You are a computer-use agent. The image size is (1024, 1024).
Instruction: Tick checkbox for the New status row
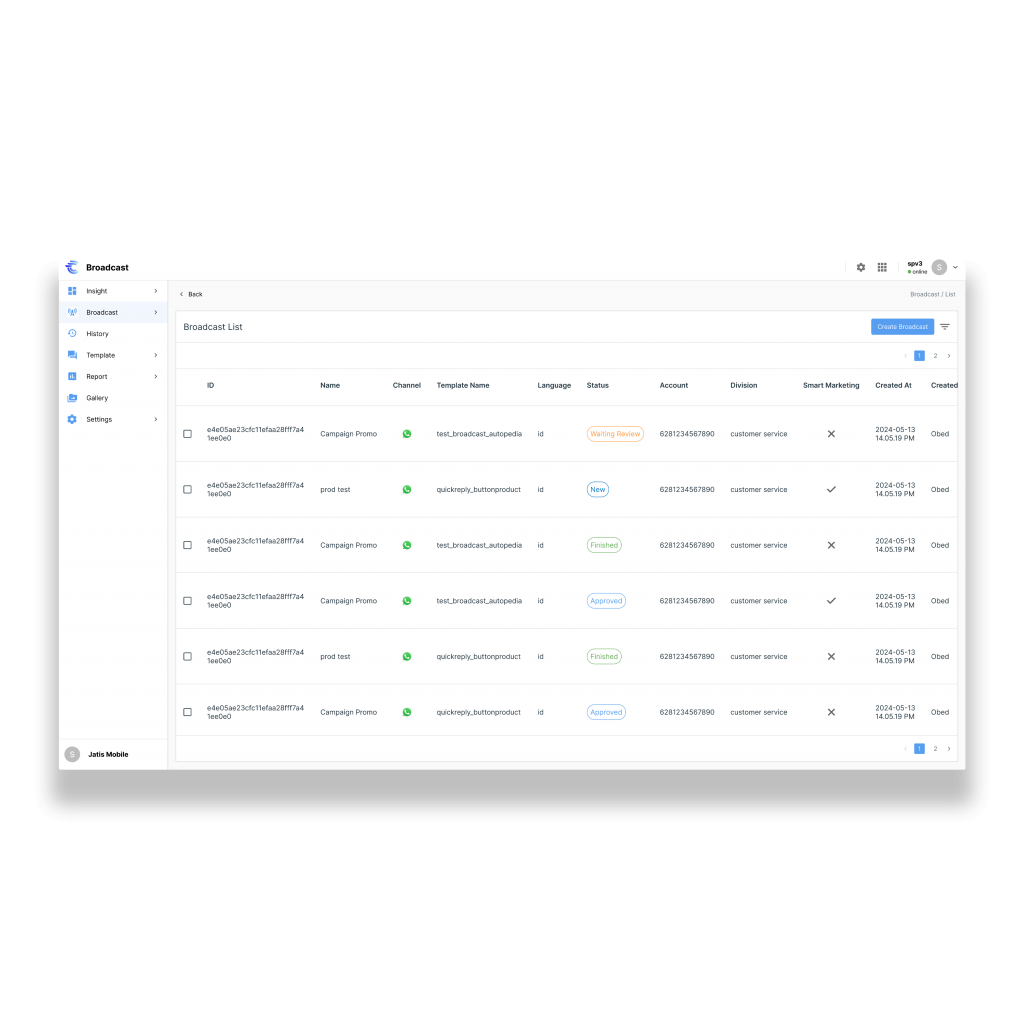tap(187, 490)
